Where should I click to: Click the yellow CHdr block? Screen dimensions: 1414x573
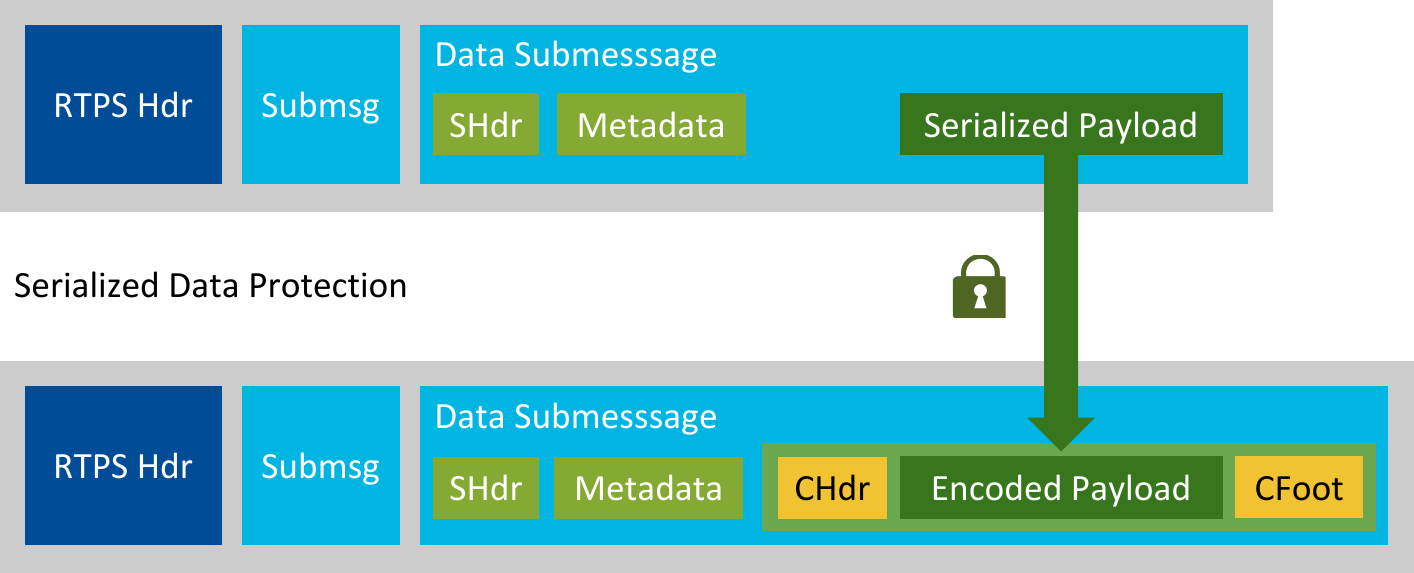pos(832,488)
